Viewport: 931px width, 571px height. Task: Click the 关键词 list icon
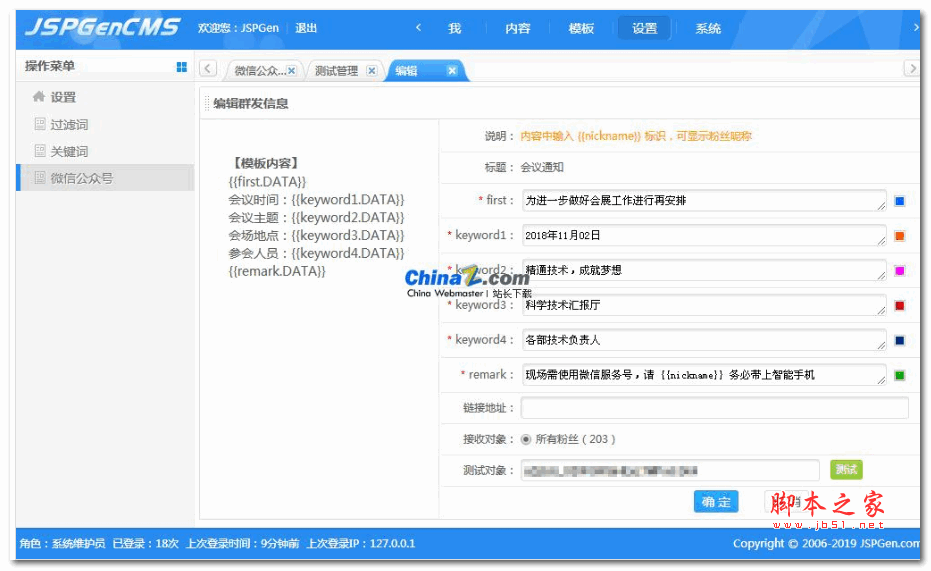40,151
